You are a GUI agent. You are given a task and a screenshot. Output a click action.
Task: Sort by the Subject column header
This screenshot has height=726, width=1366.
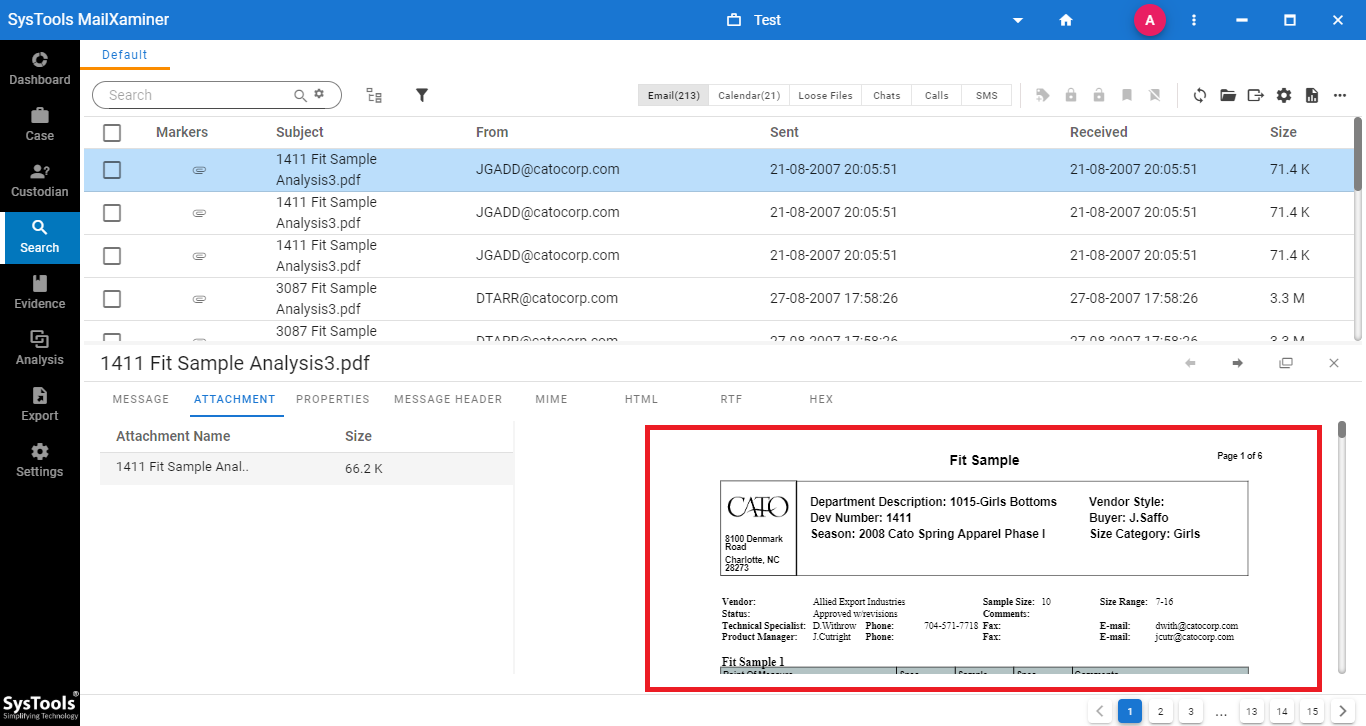tap(300, 132)
